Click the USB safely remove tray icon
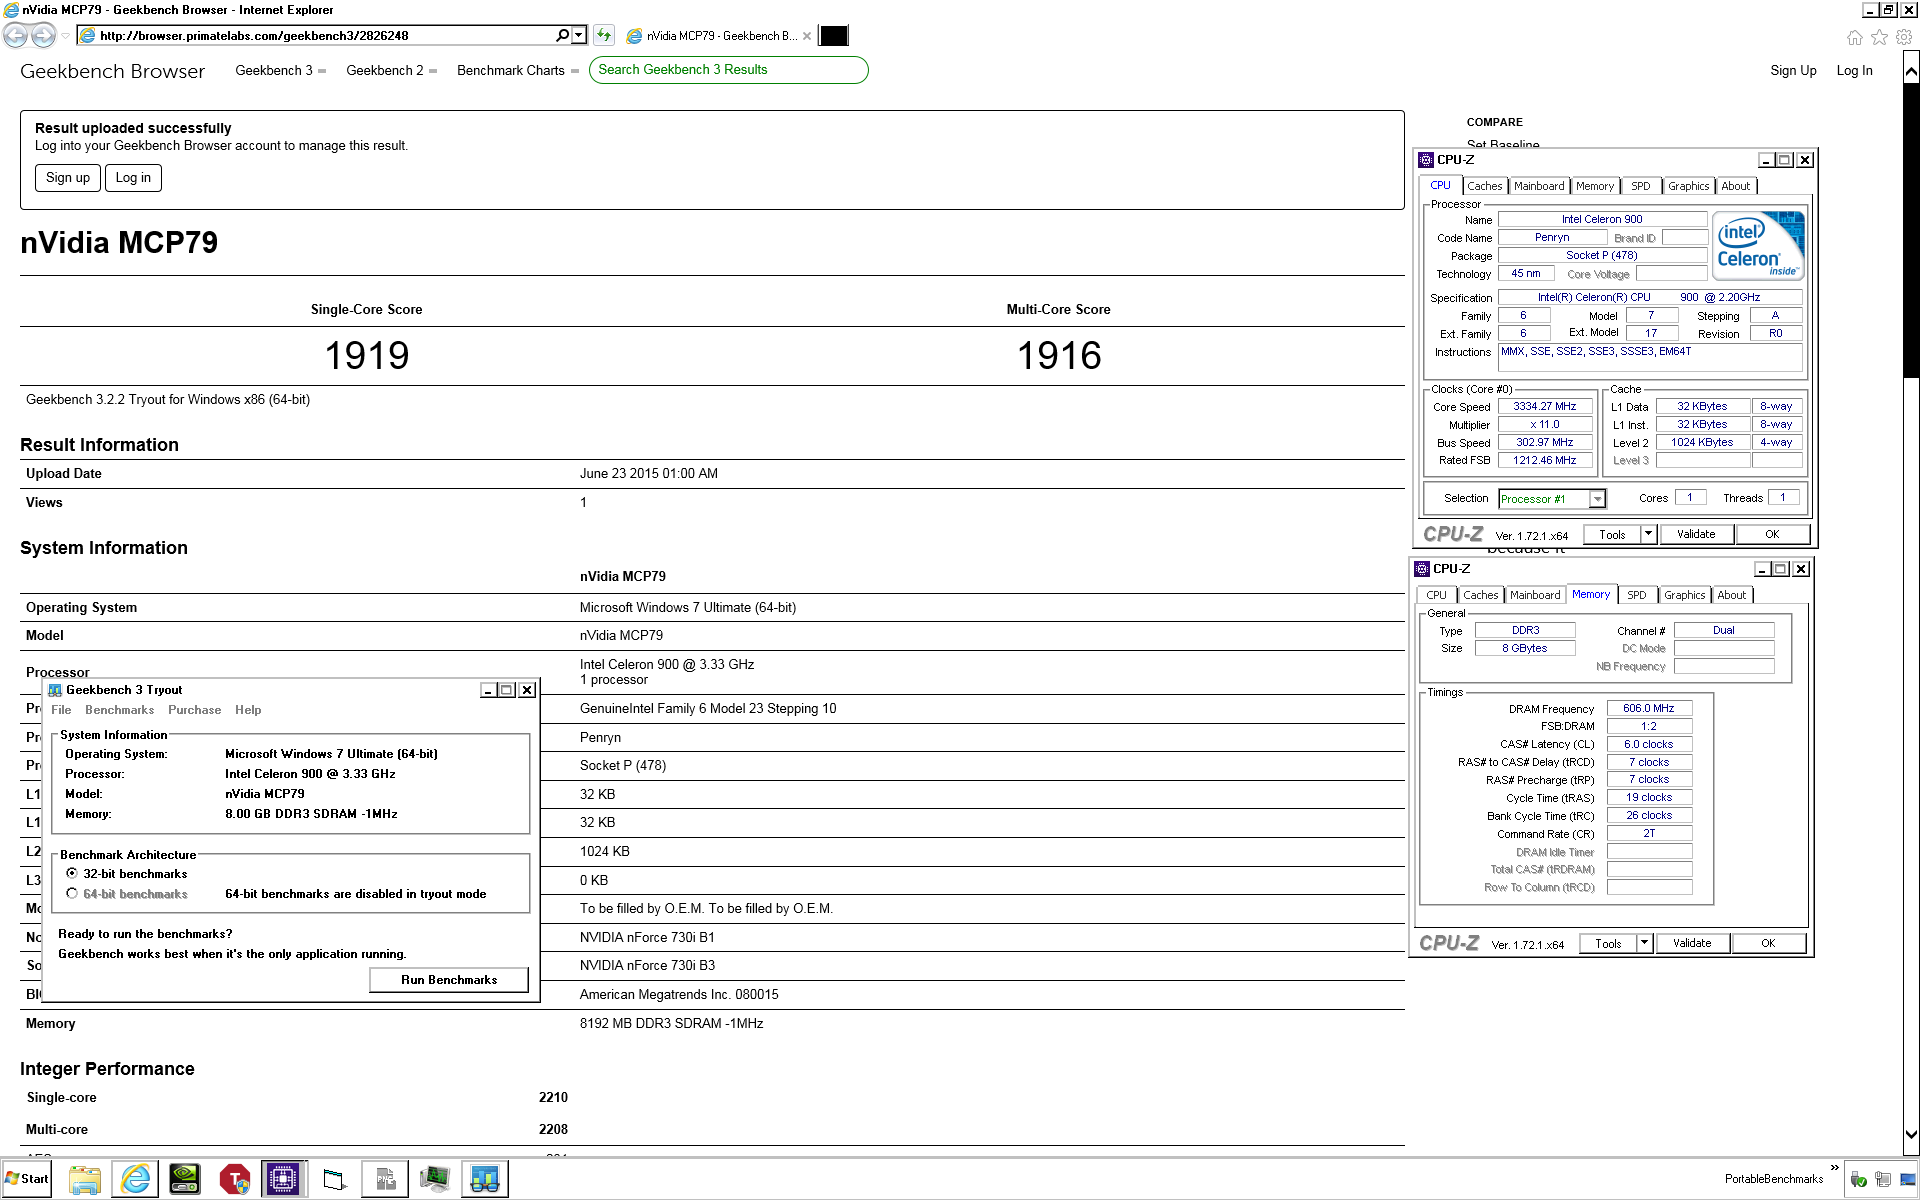Image resolution: width=1920 pixels, height=1200 pixels. point(1858,1180)
